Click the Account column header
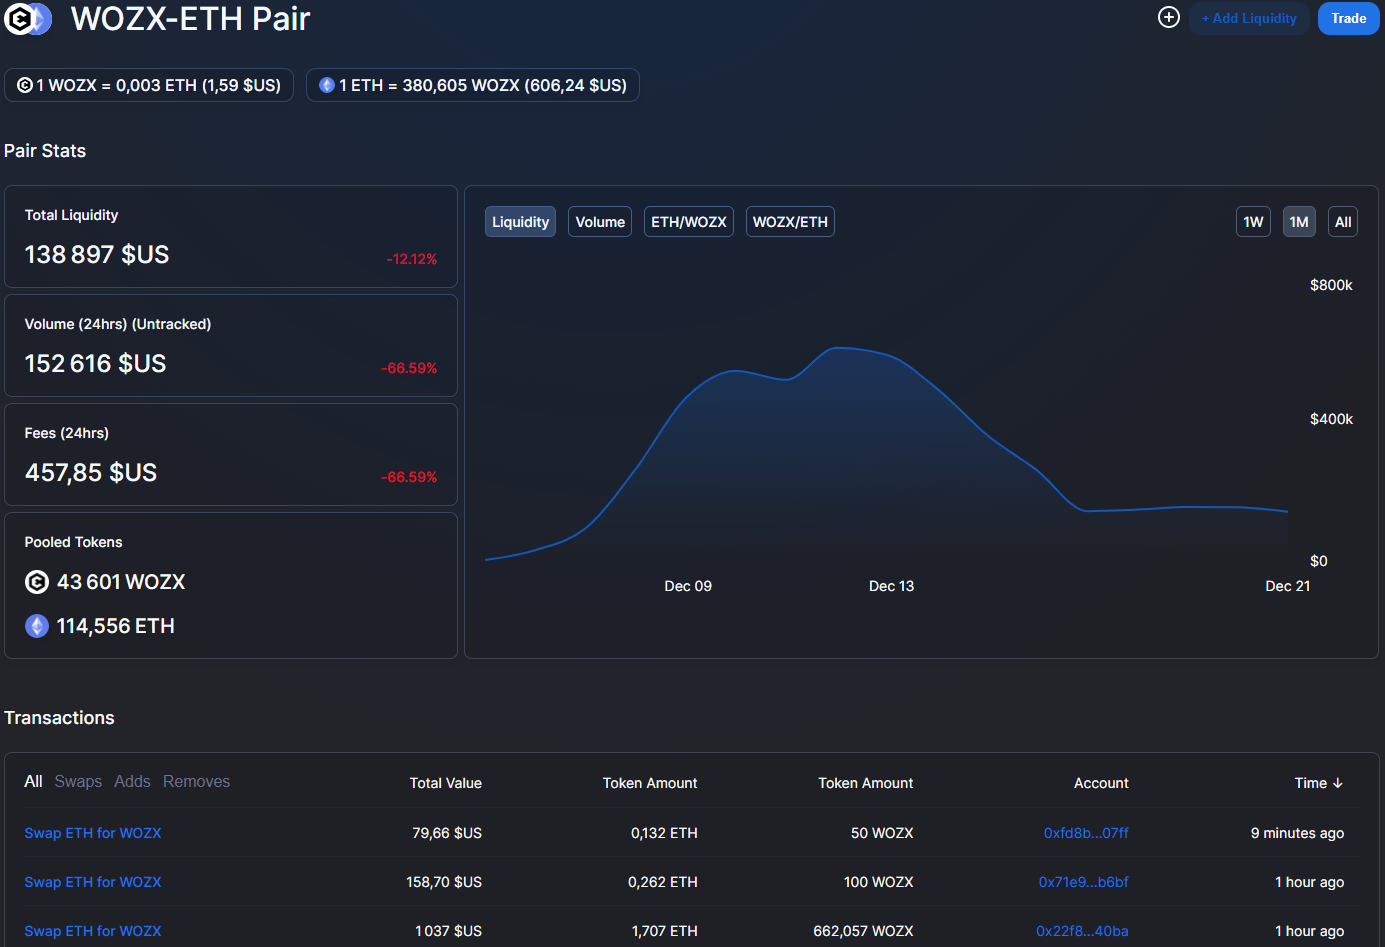 click(1101, 783)
